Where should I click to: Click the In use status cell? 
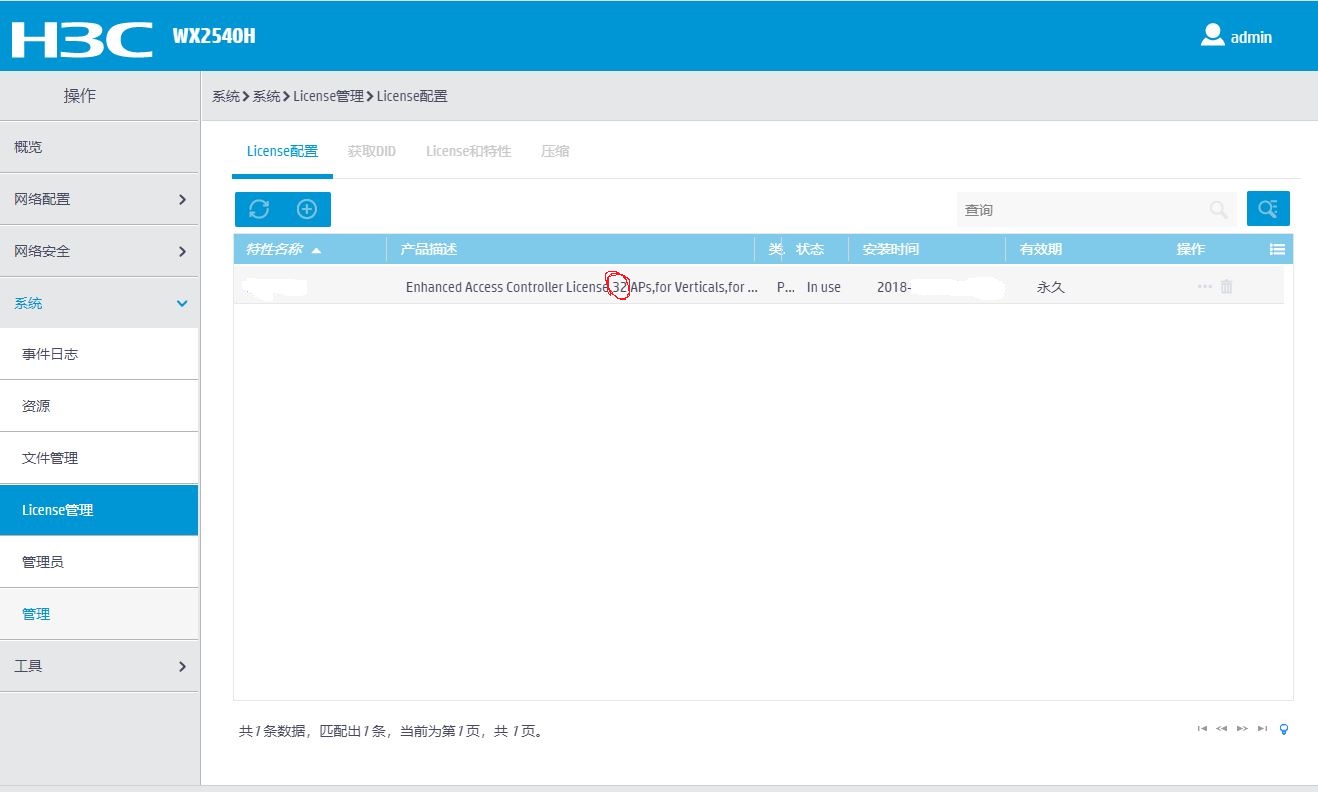point(824,287)
